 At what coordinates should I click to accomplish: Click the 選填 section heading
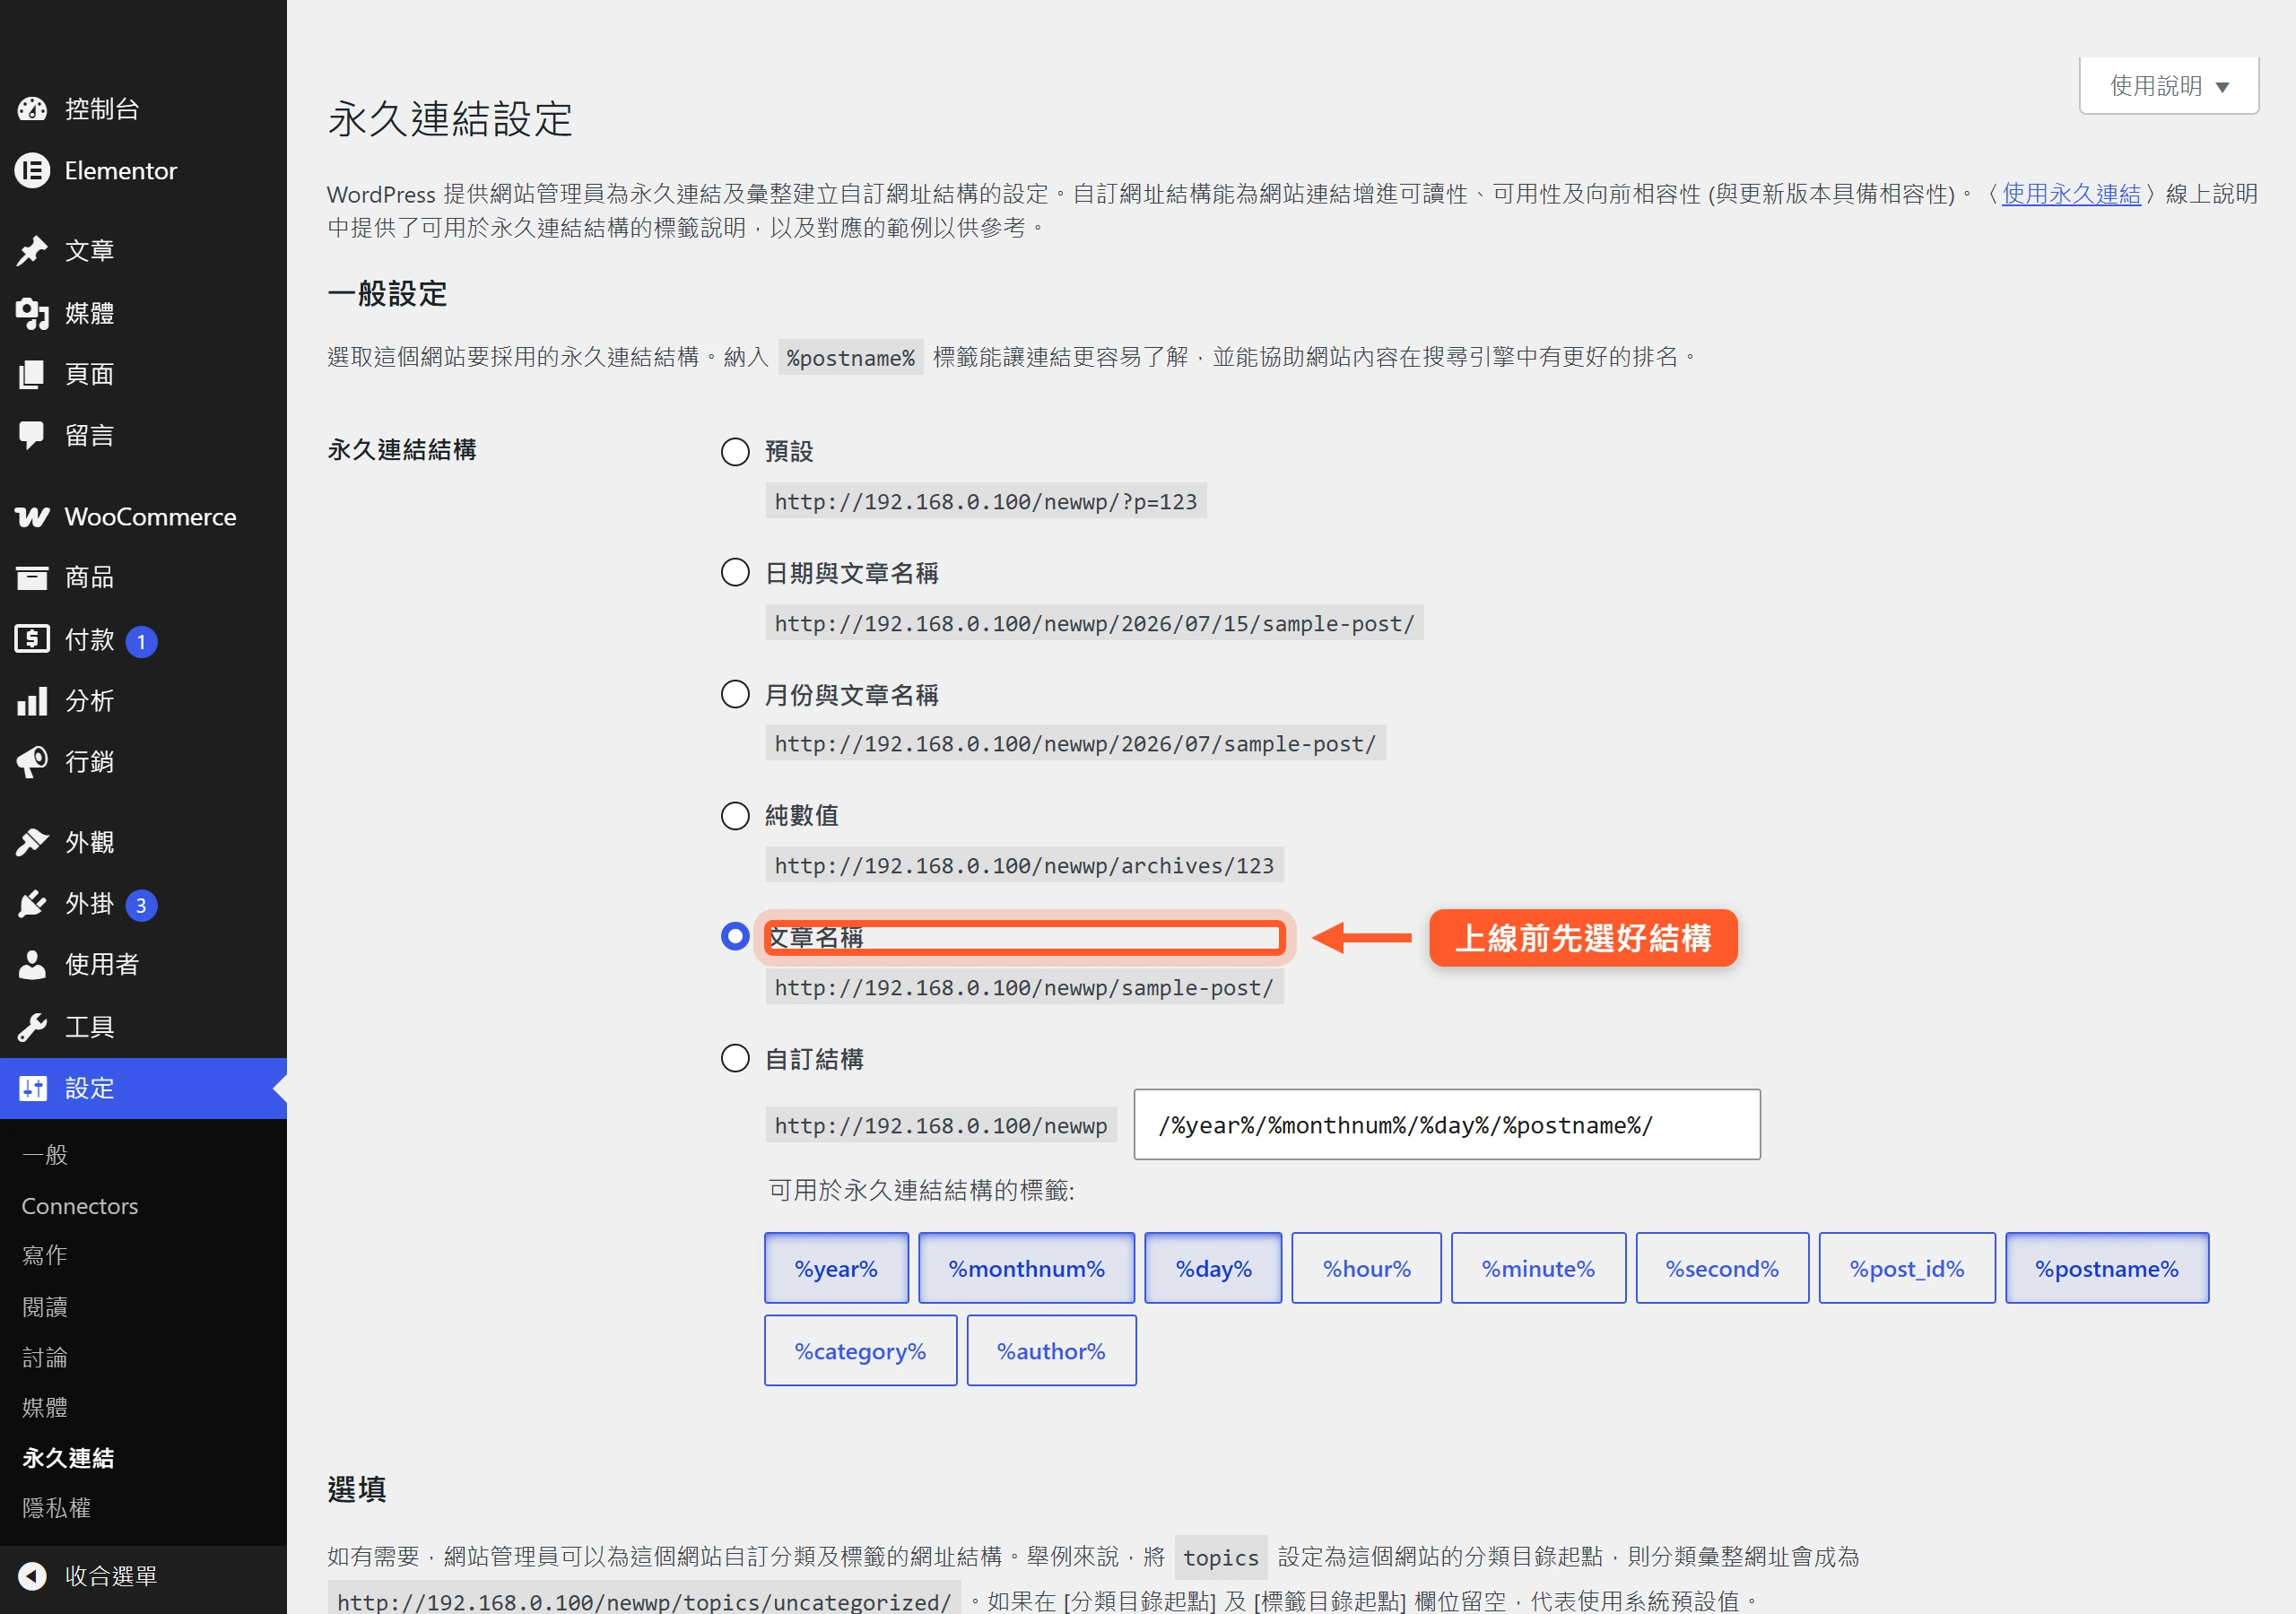pyautogui.click(x=357, y=1489)
